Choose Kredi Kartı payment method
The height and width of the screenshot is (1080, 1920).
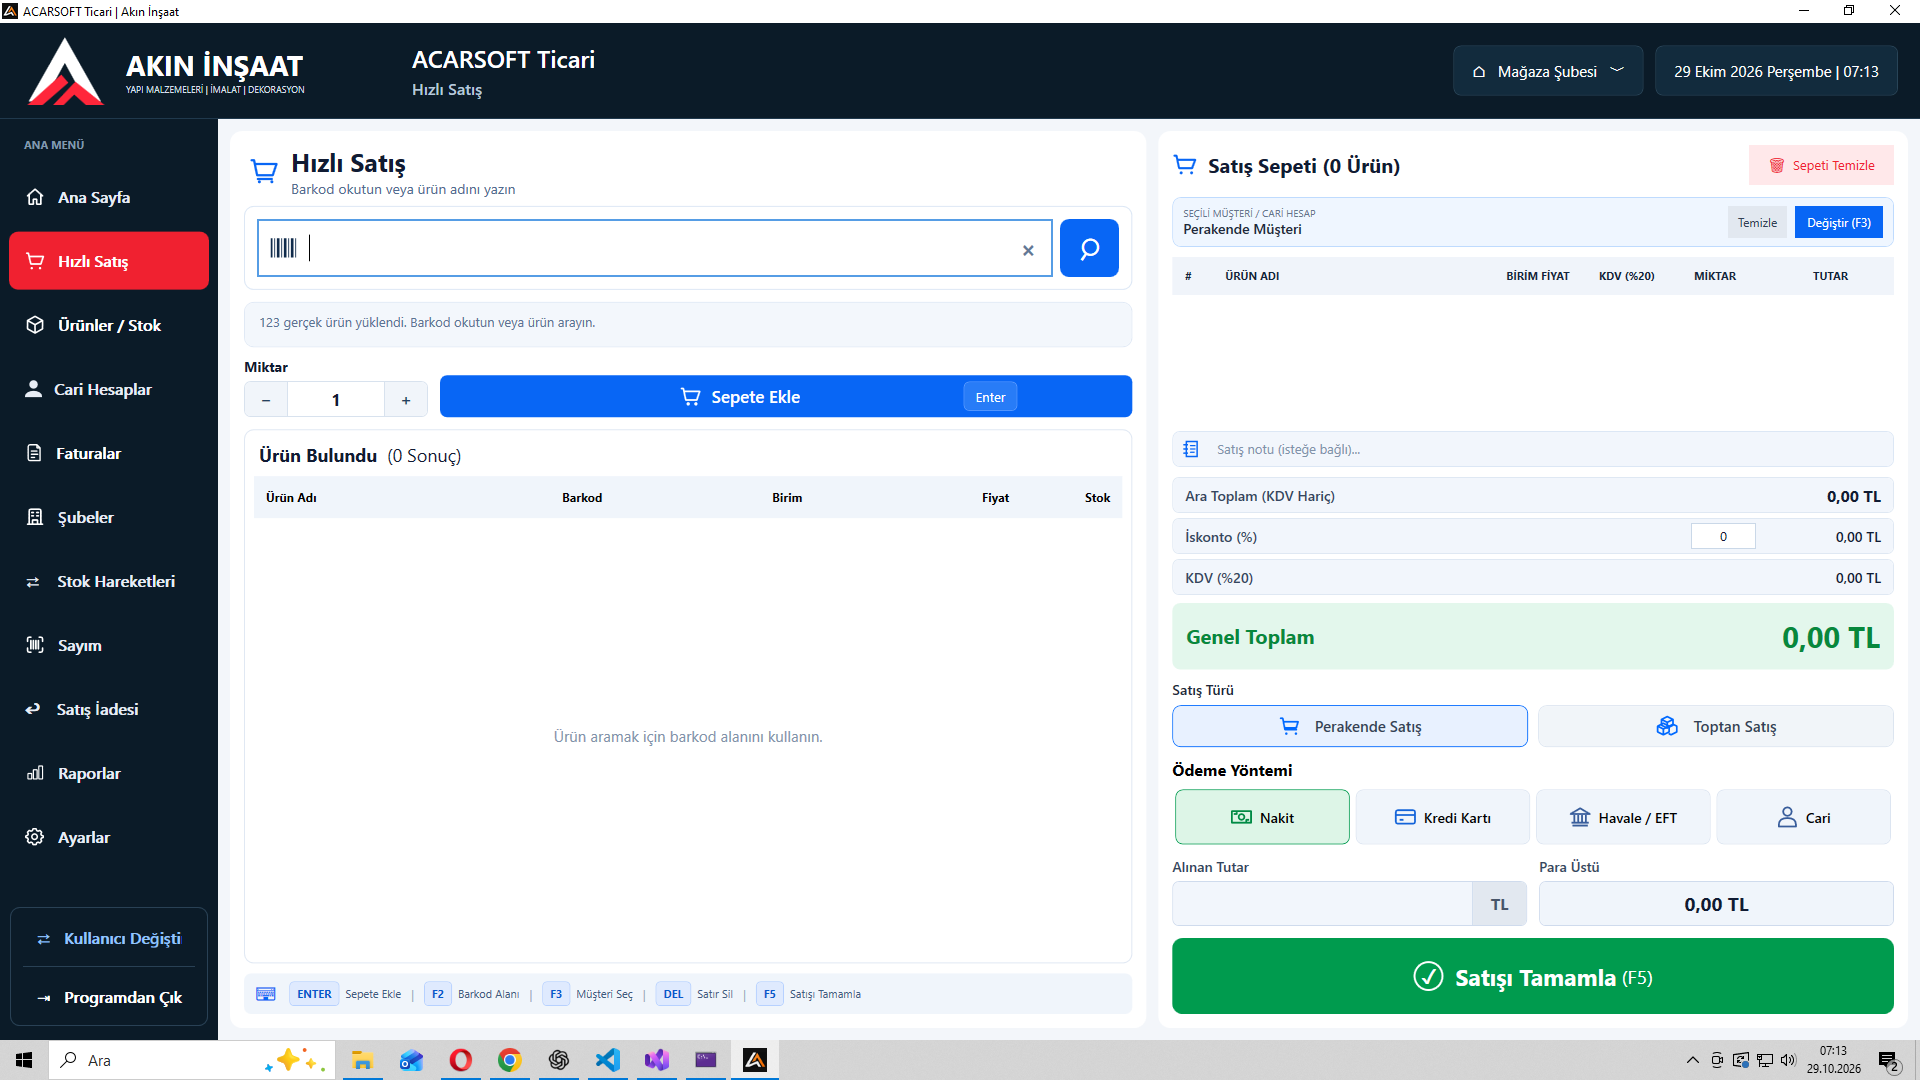point(1443,817)
